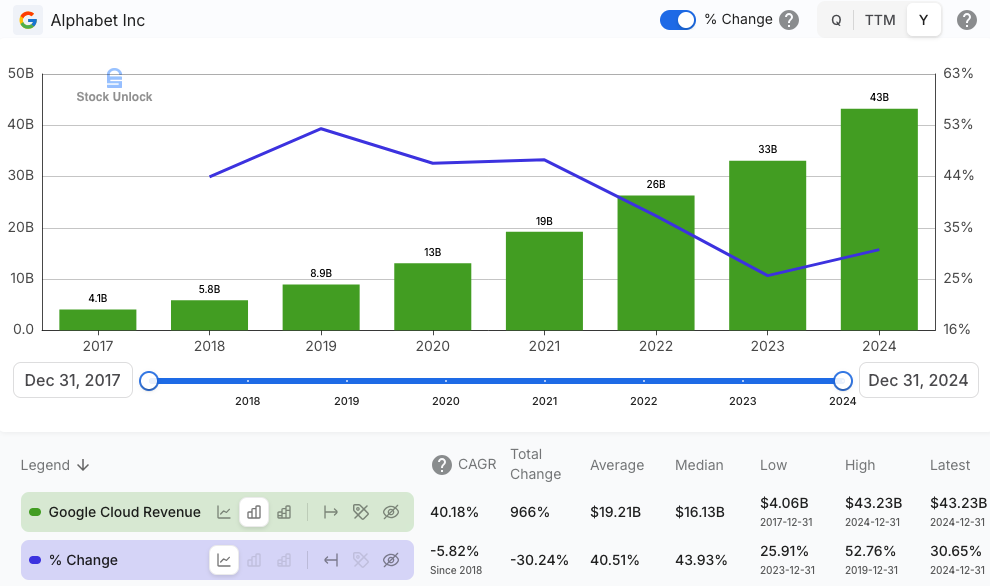
Task: Switch to quarterly Q view
Action: pos(836,20)
